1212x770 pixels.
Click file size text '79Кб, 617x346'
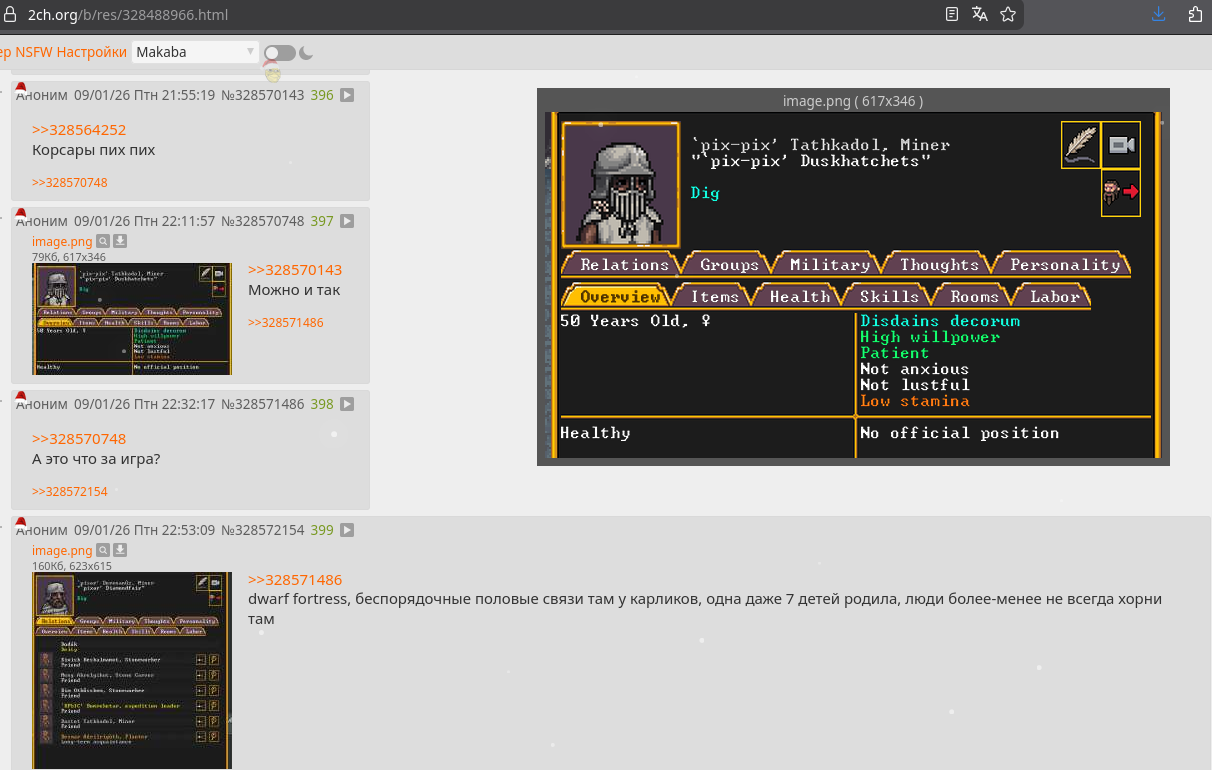pos(69,257)
